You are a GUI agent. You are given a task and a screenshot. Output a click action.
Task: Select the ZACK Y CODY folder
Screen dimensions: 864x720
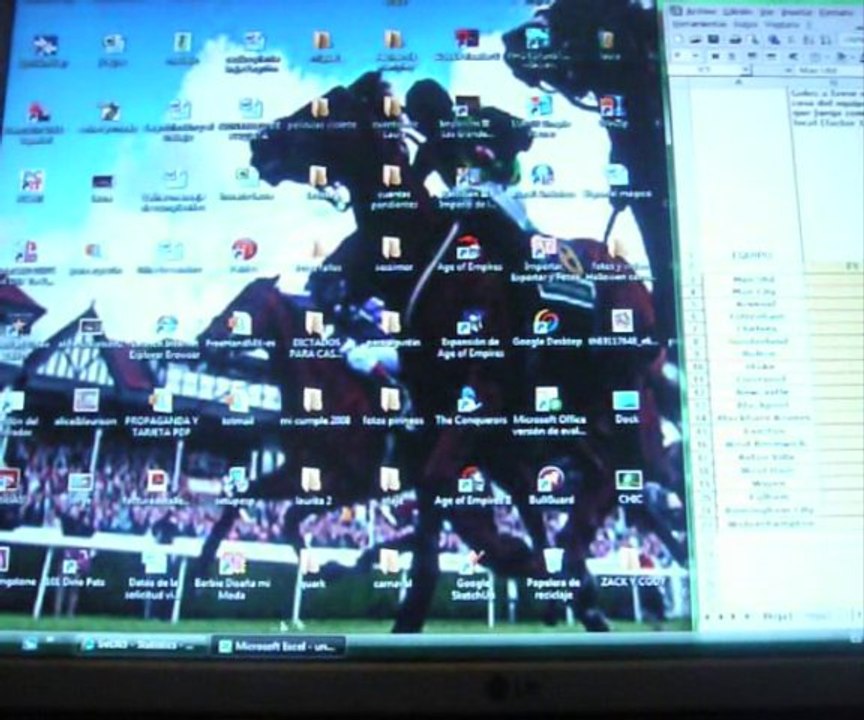(633, 569)
